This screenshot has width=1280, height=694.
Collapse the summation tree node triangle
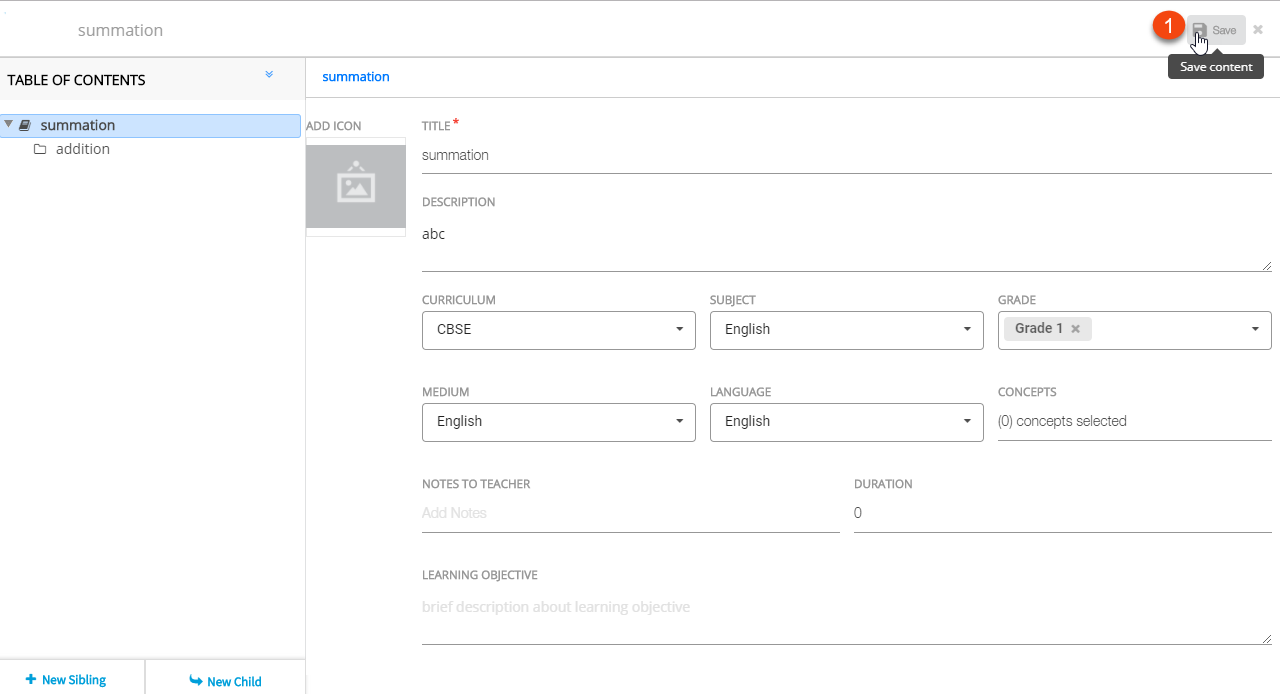point(9,125)
